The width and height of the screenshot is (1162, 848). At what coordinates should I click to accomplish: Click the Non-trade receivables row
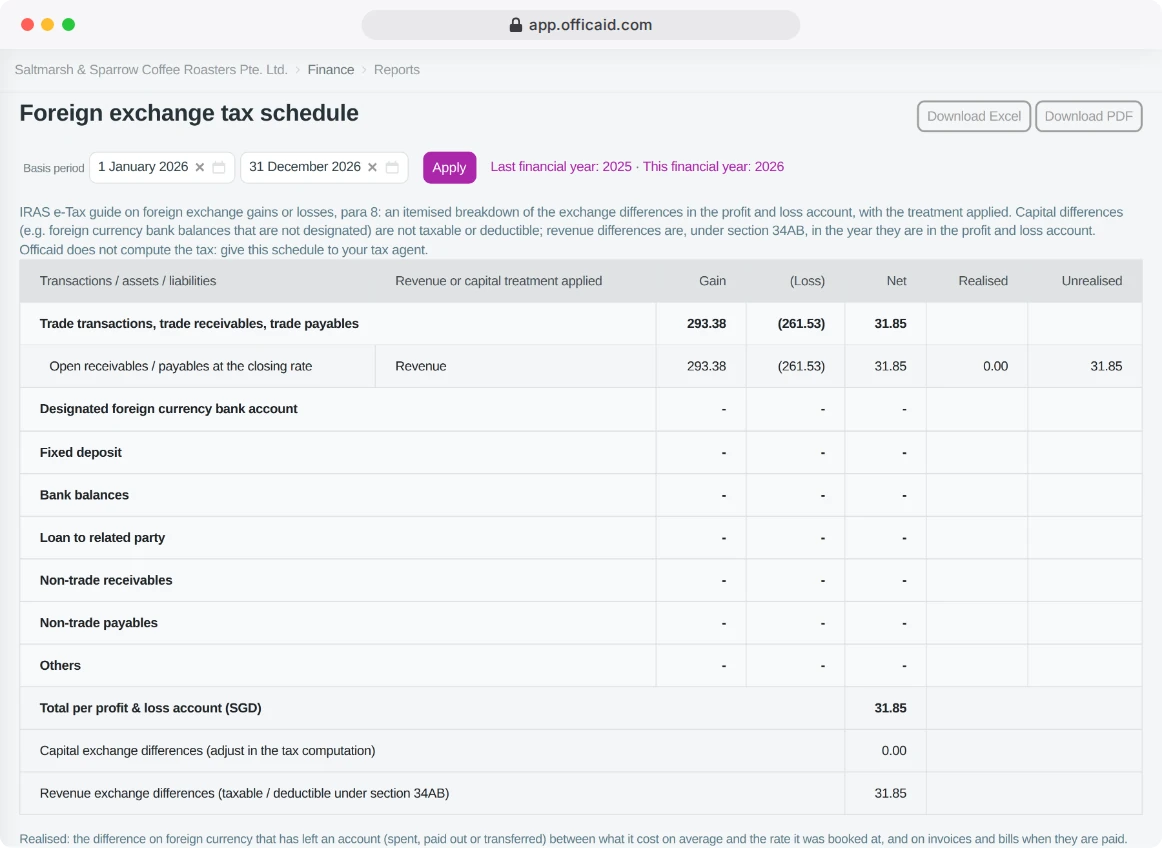click(x=581, y=580)
